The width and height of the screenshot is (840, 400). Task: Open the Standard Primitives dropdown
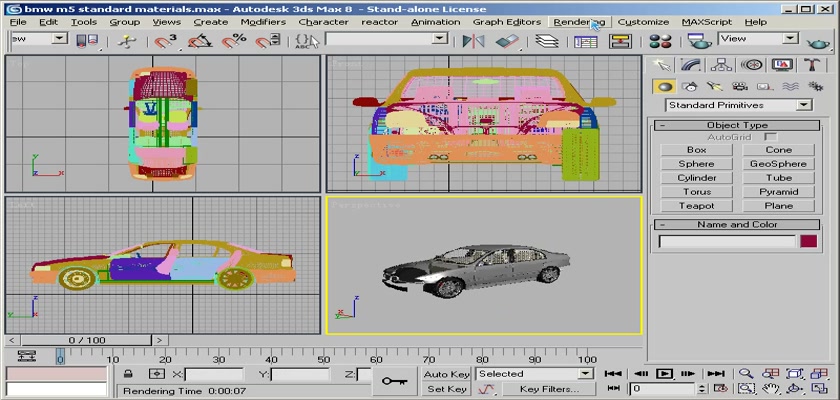[739, 105]
